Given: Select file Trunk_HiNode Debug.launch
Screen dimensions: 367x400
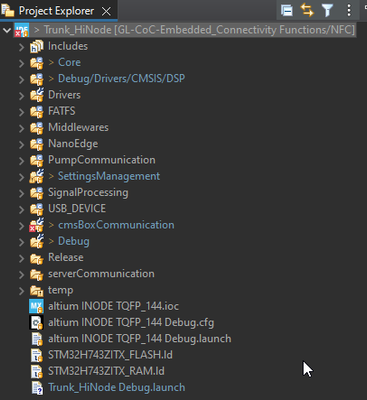Looking at the screenshot, I should point(117,388).
